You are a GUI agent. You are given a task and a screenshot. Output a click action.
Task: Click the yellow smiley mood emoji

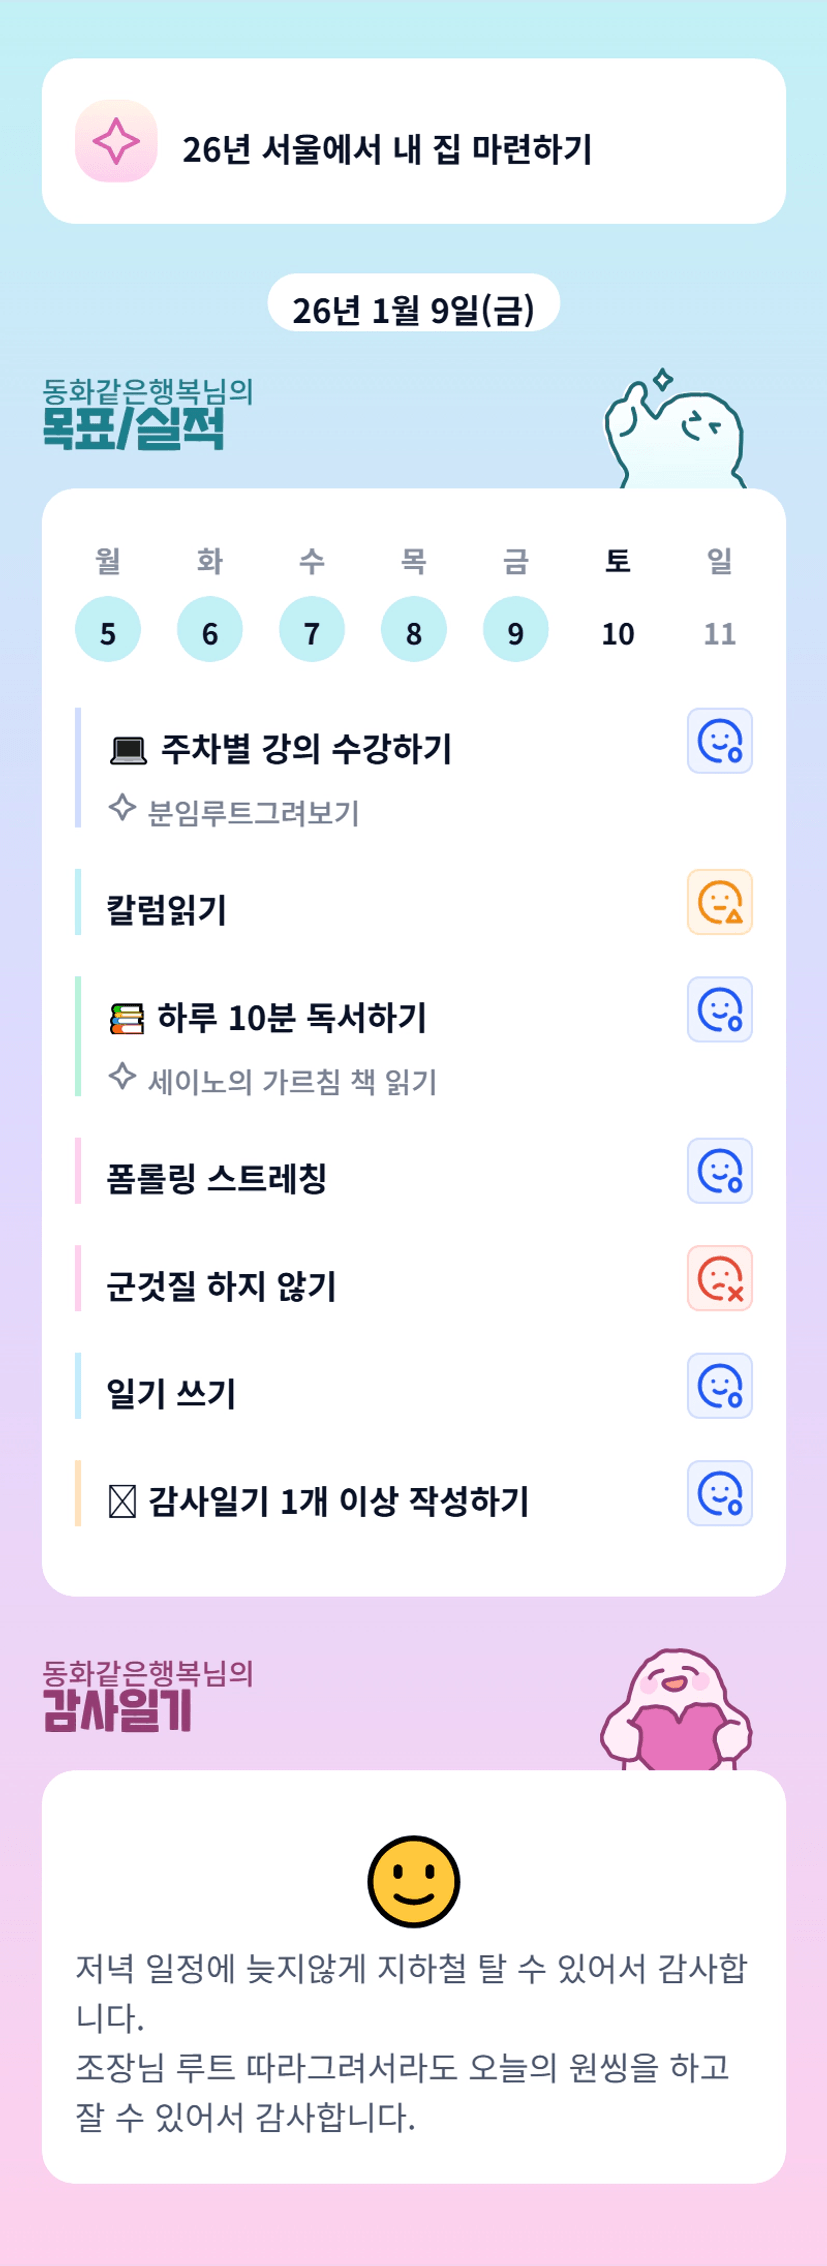click(x=414, y=1882)
